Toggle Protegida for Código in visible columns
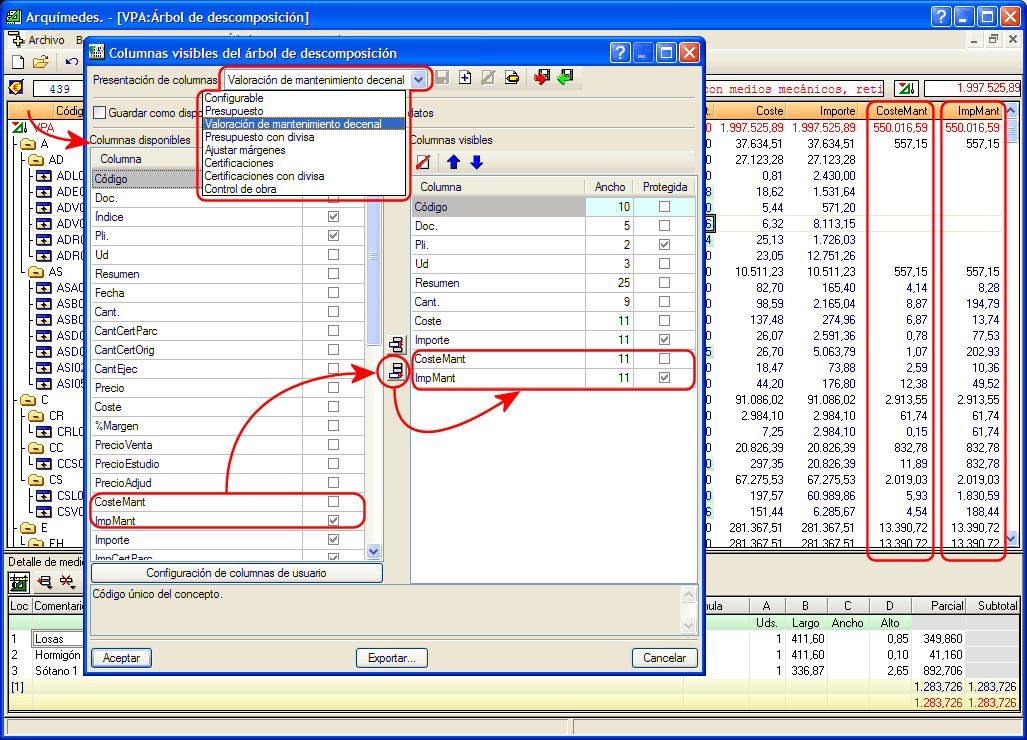 coord(664,206)
